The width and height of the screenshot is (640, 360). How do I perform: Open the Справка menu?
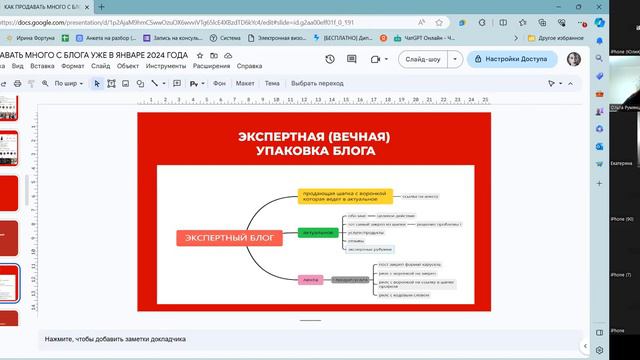249,66
